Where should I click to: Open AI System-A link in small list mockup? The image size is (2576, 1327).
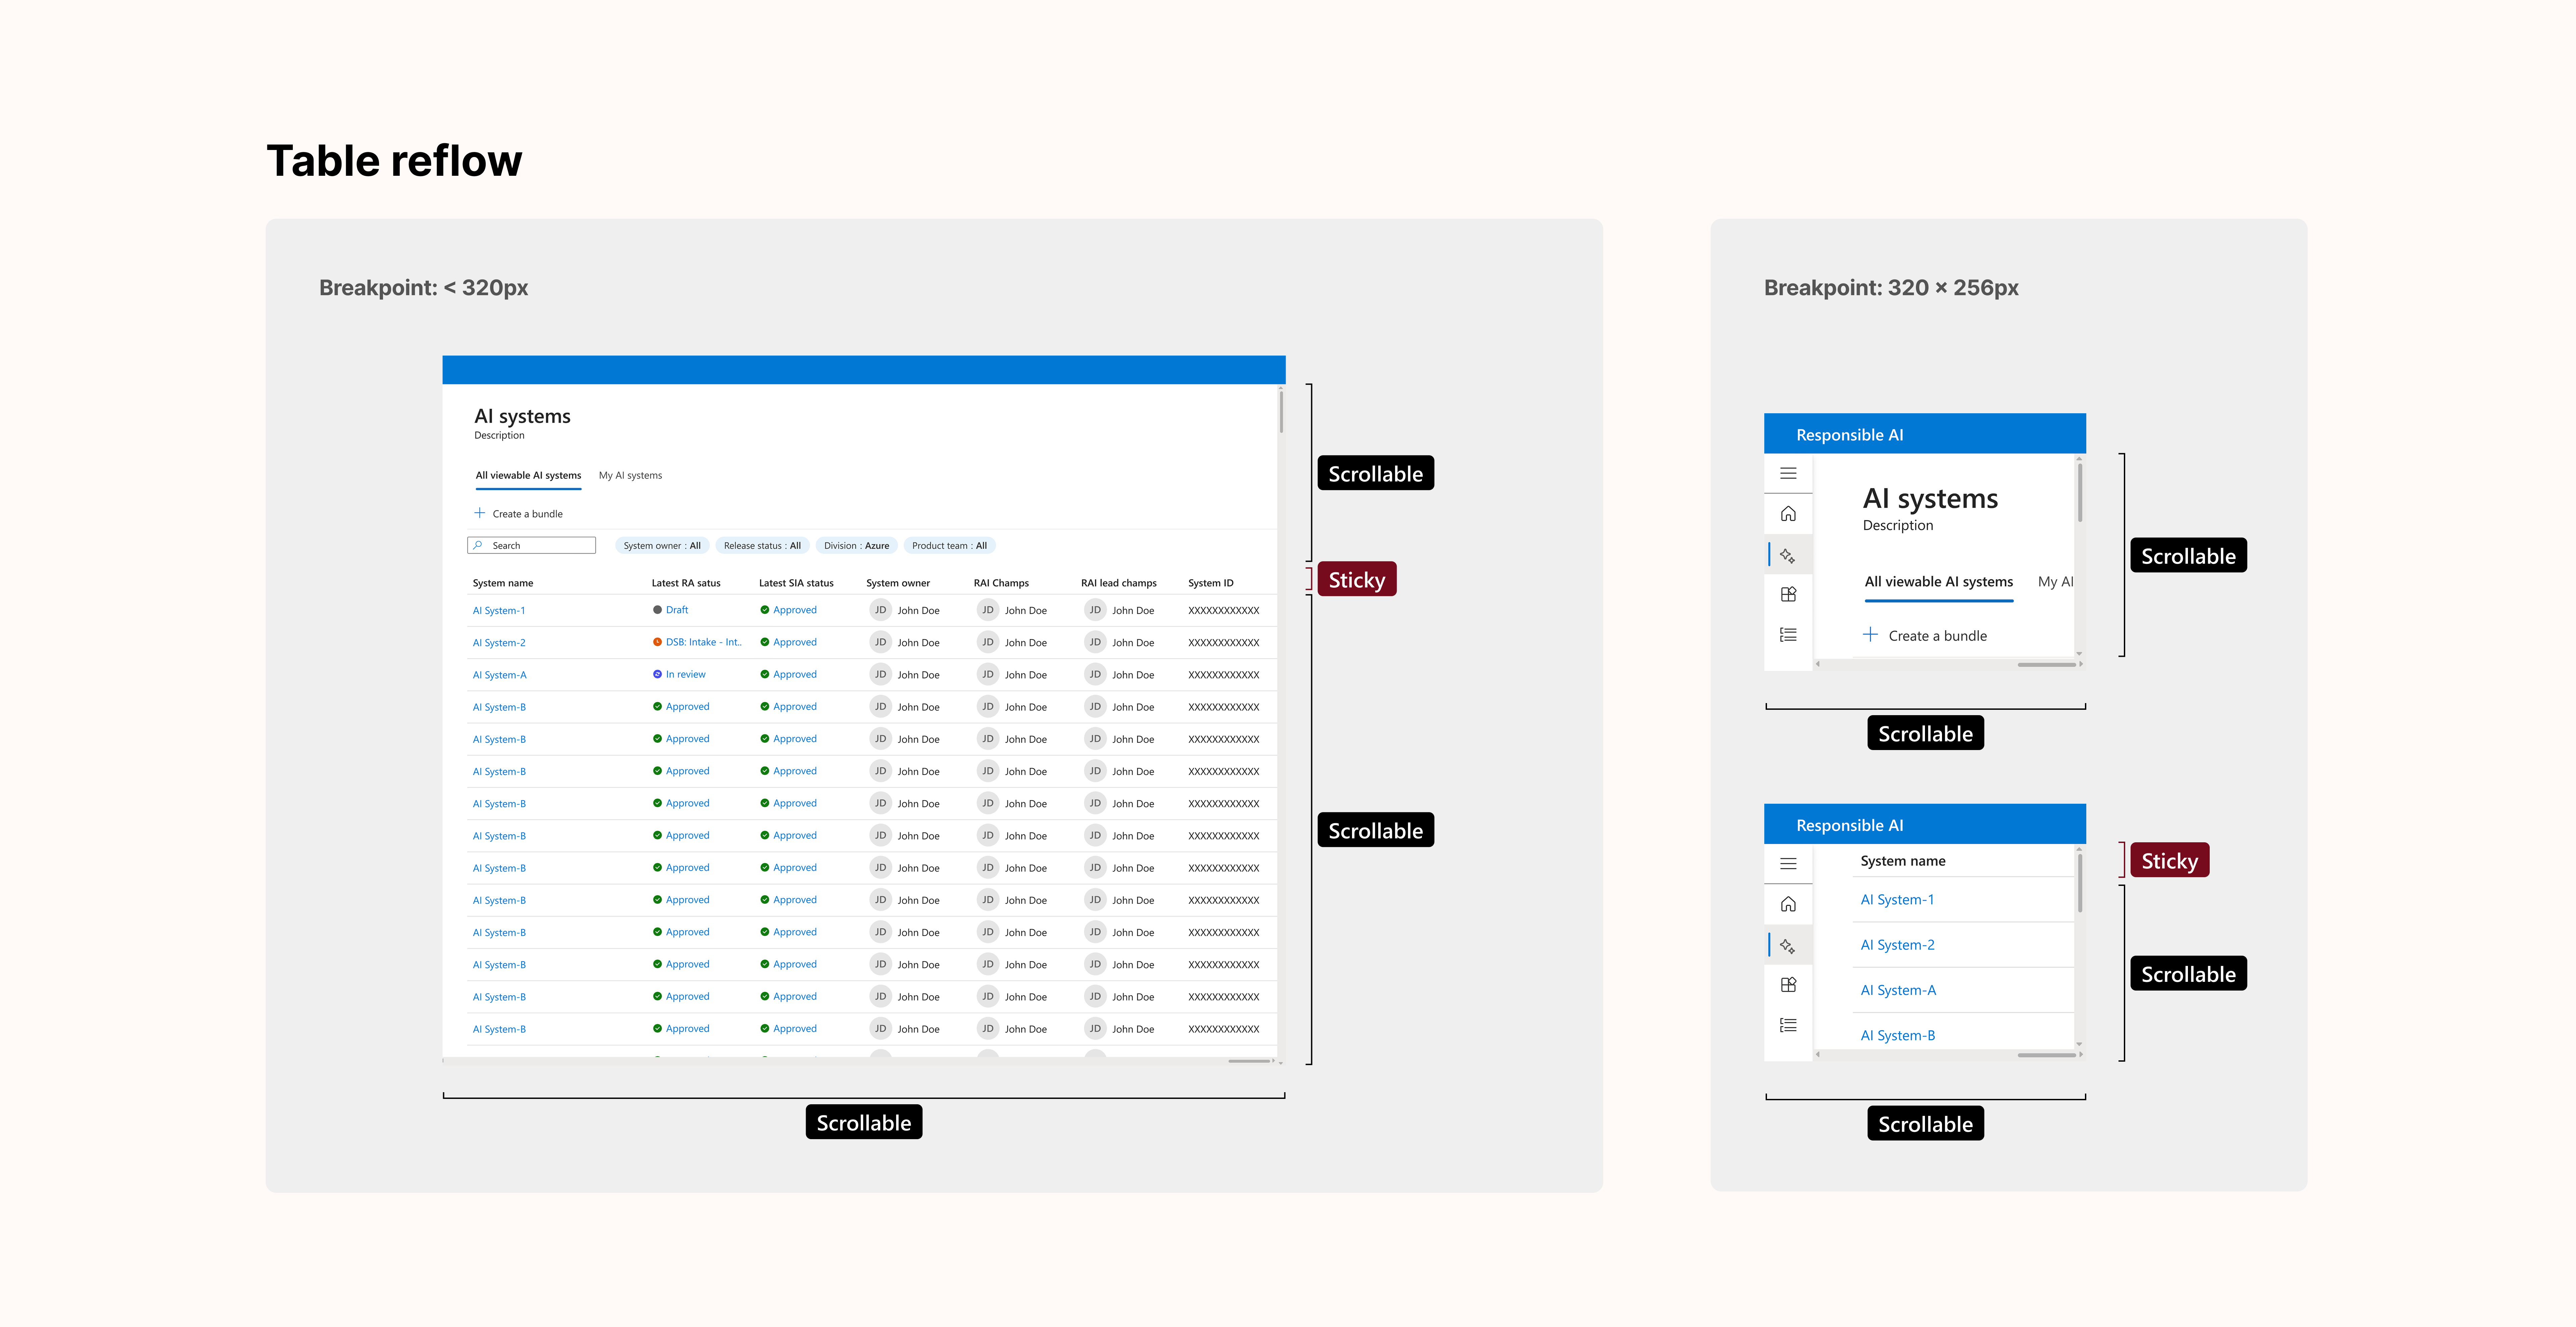(1898, 990)
